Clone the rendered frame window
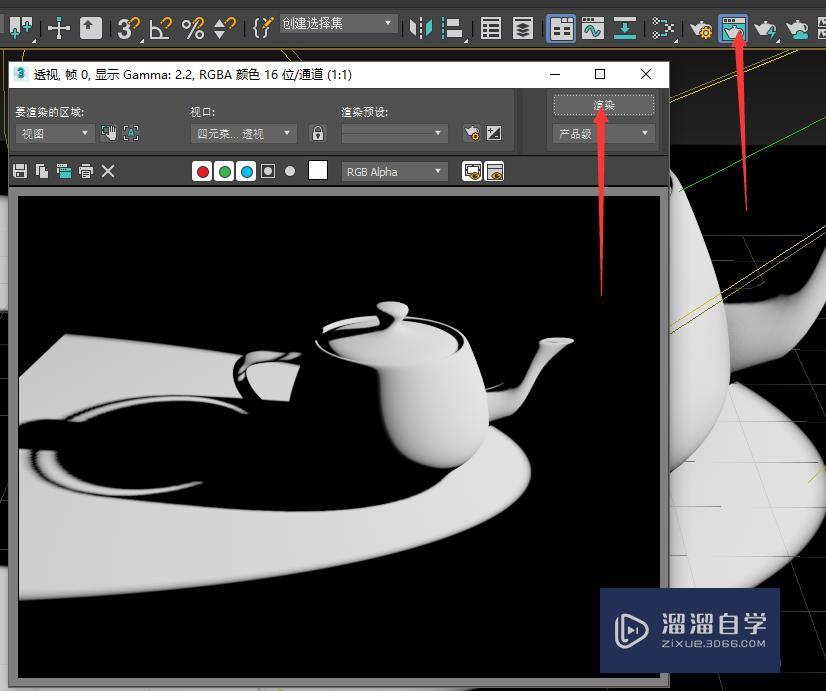The width and height of the screenshot is (826, 691). click(x=64, y=171)
